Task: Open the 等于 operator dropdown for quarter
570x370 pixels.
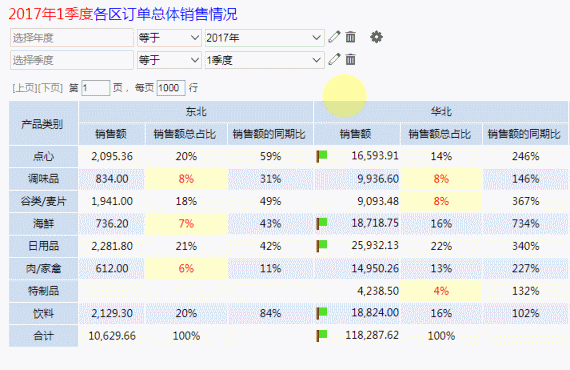Action: tap(169, 60)
